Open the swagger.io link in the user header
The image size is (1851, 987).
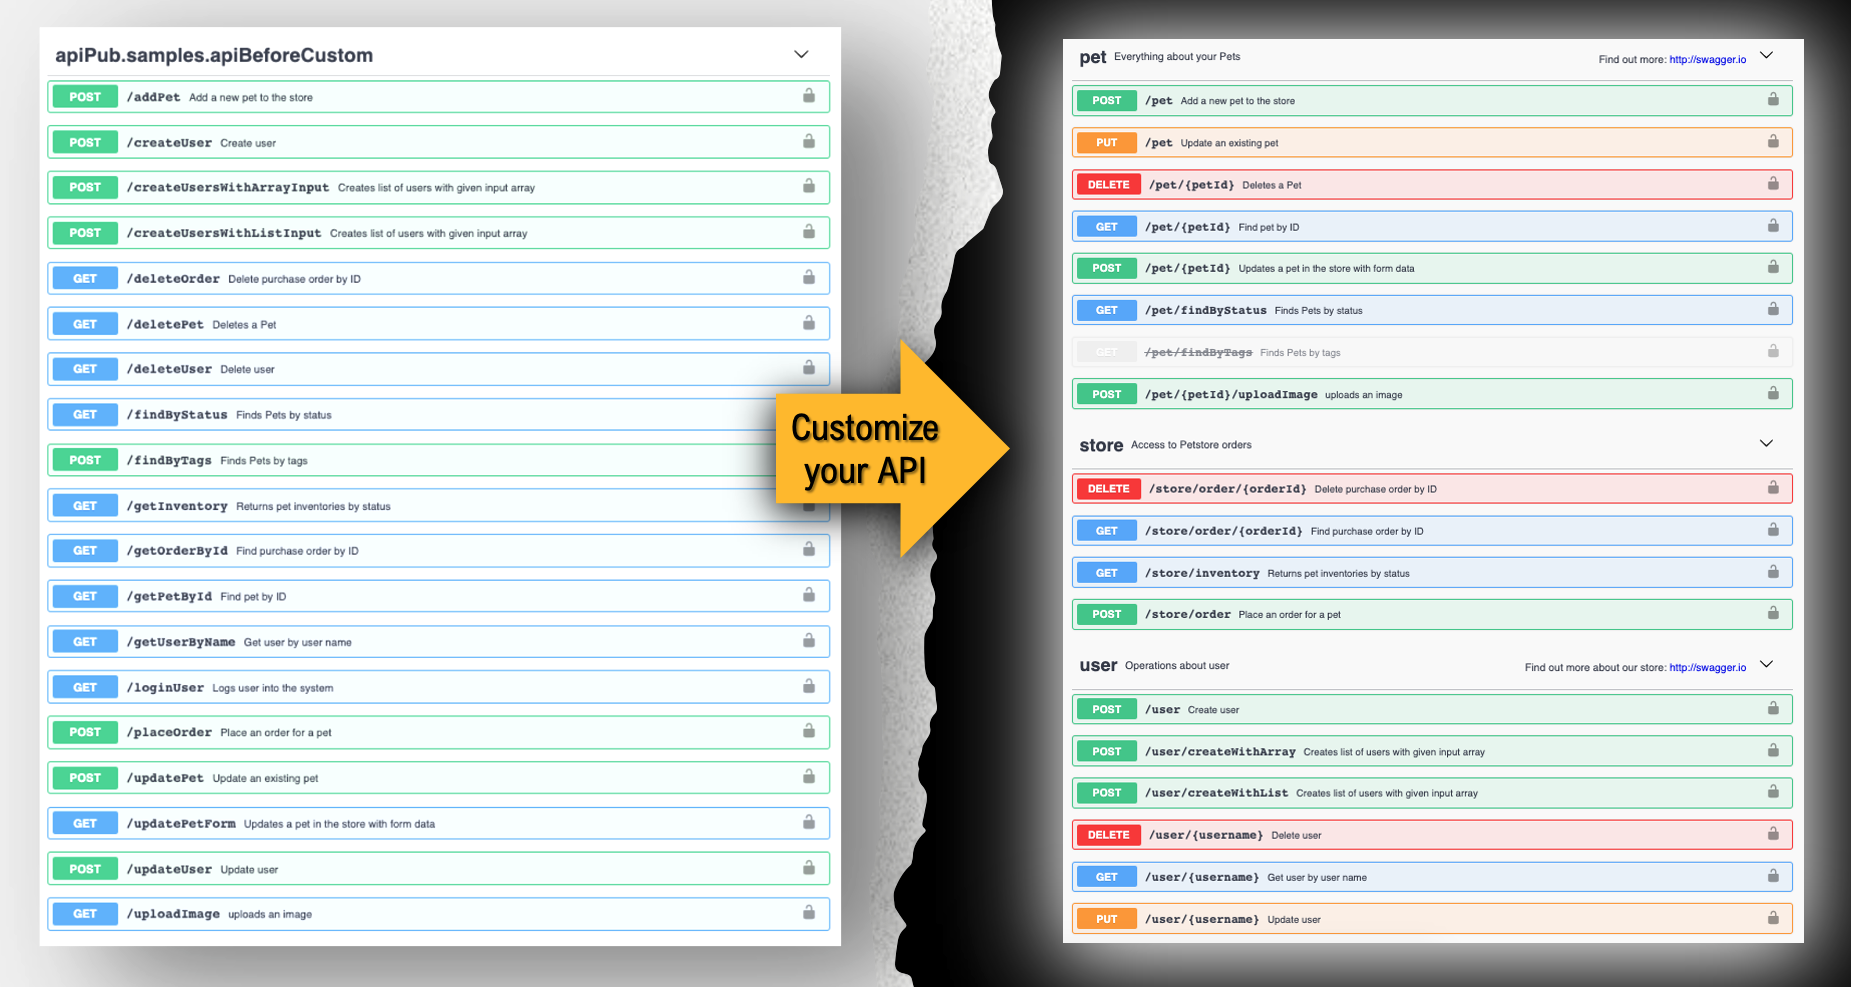(x=1707, y=668)
